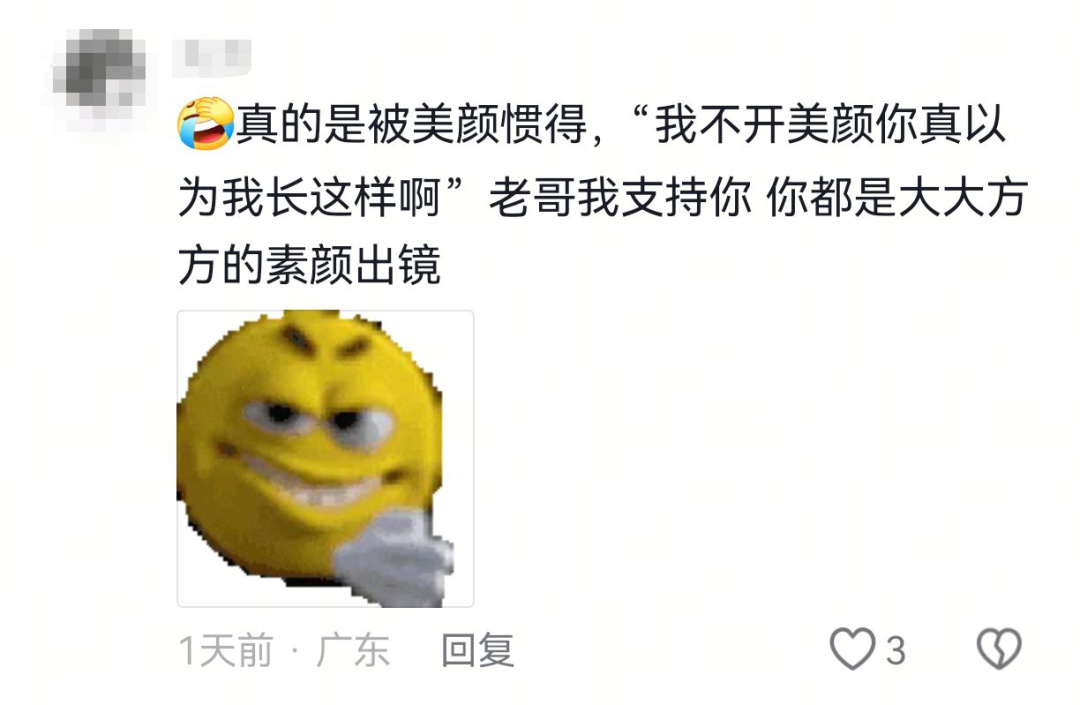The image size is (1080, 705).
Task: Click the 广东 location label
Action: point(353,651)
